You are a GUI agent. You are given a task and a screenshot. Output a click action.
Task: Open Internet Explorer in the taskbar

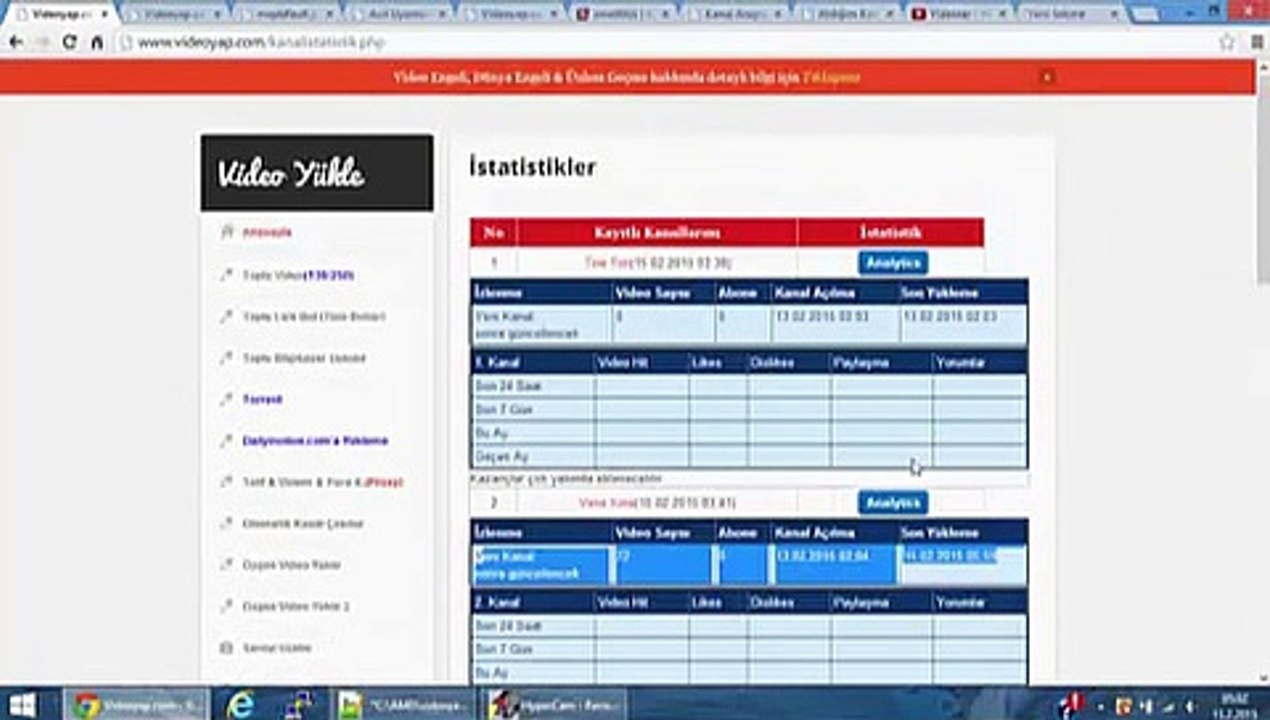[240, 705]
